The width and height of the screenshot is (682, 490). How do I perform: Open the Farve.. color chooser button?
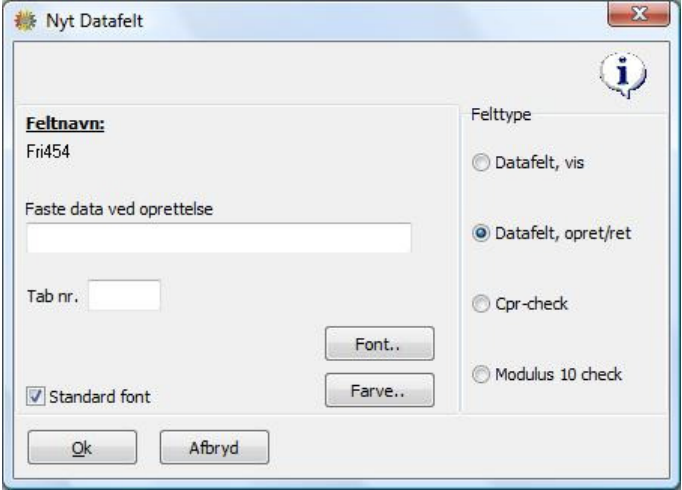click(379, 390)
